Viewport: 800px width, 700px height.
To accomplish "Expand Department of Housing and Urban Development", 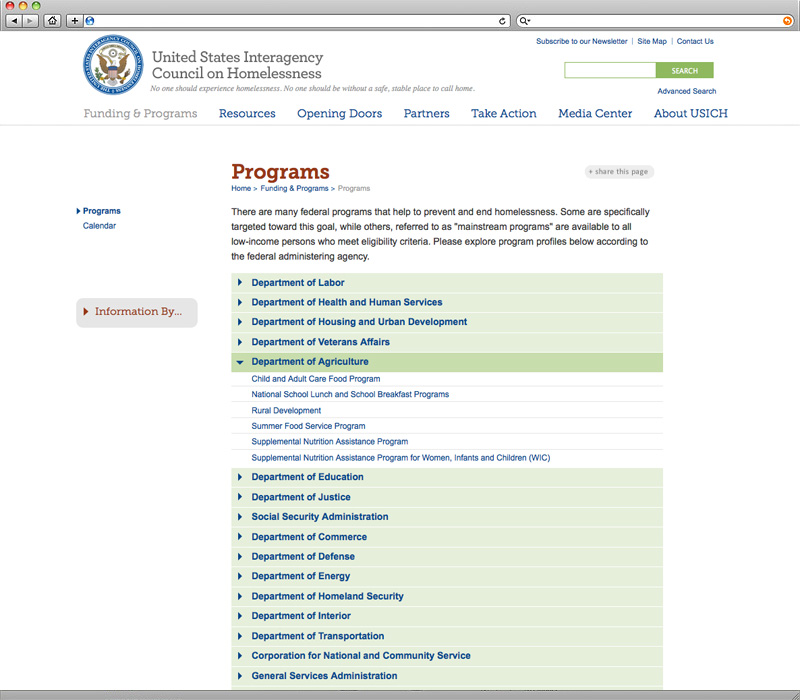I will coord(447,322).
